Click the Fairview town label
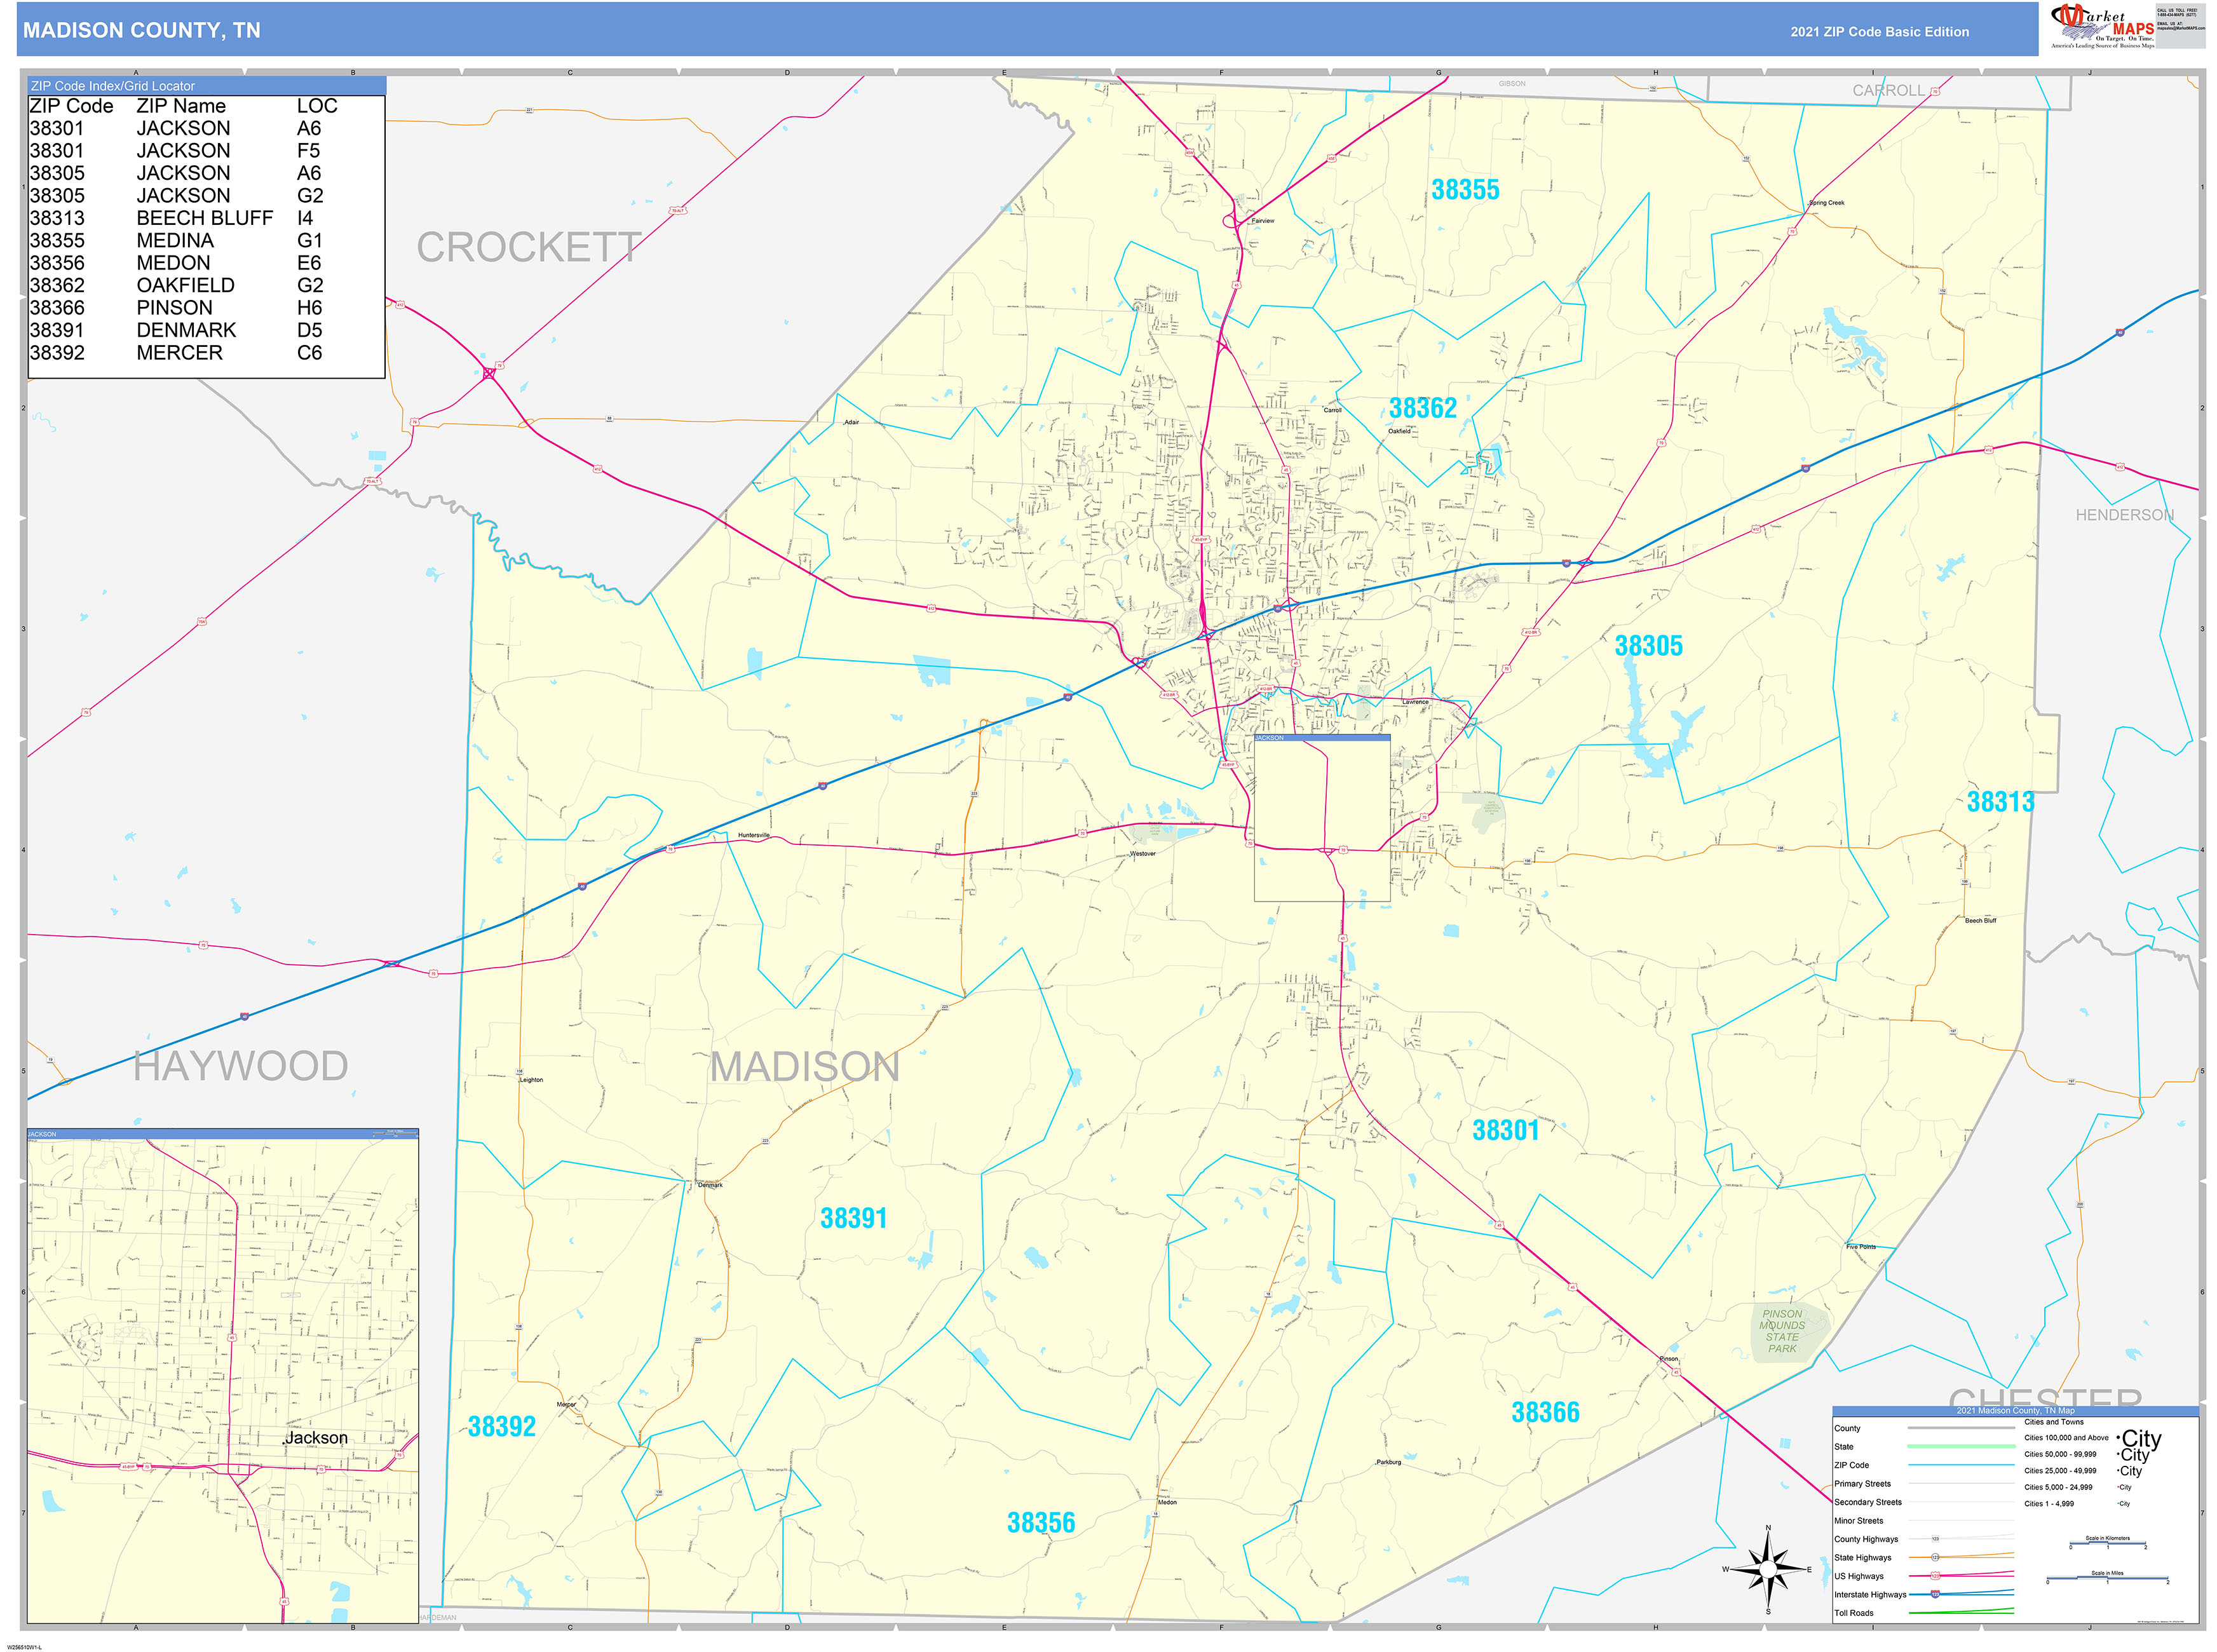 (1263, 220)
